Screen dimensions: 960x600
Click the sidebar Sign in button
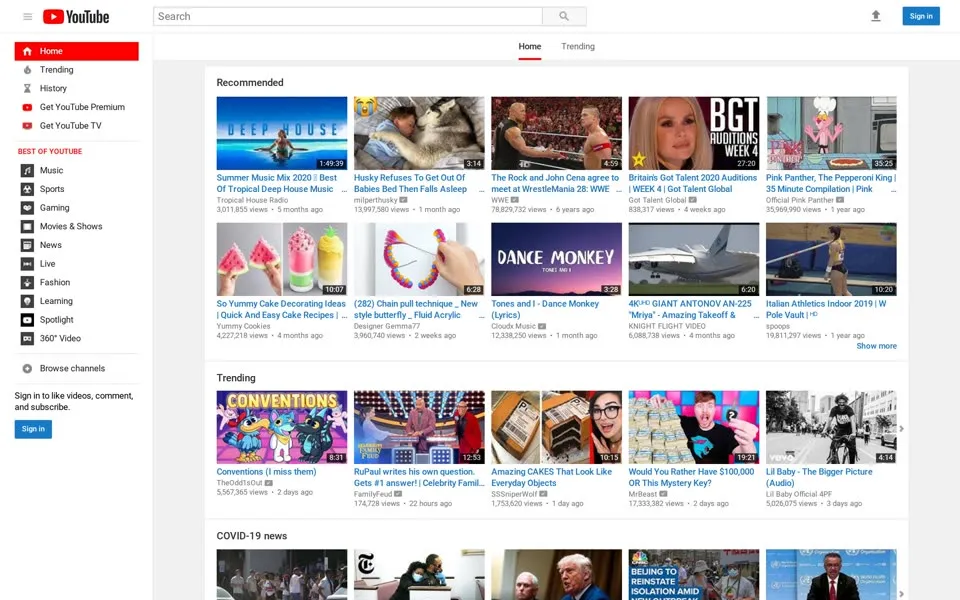click(x=33, y=429)
